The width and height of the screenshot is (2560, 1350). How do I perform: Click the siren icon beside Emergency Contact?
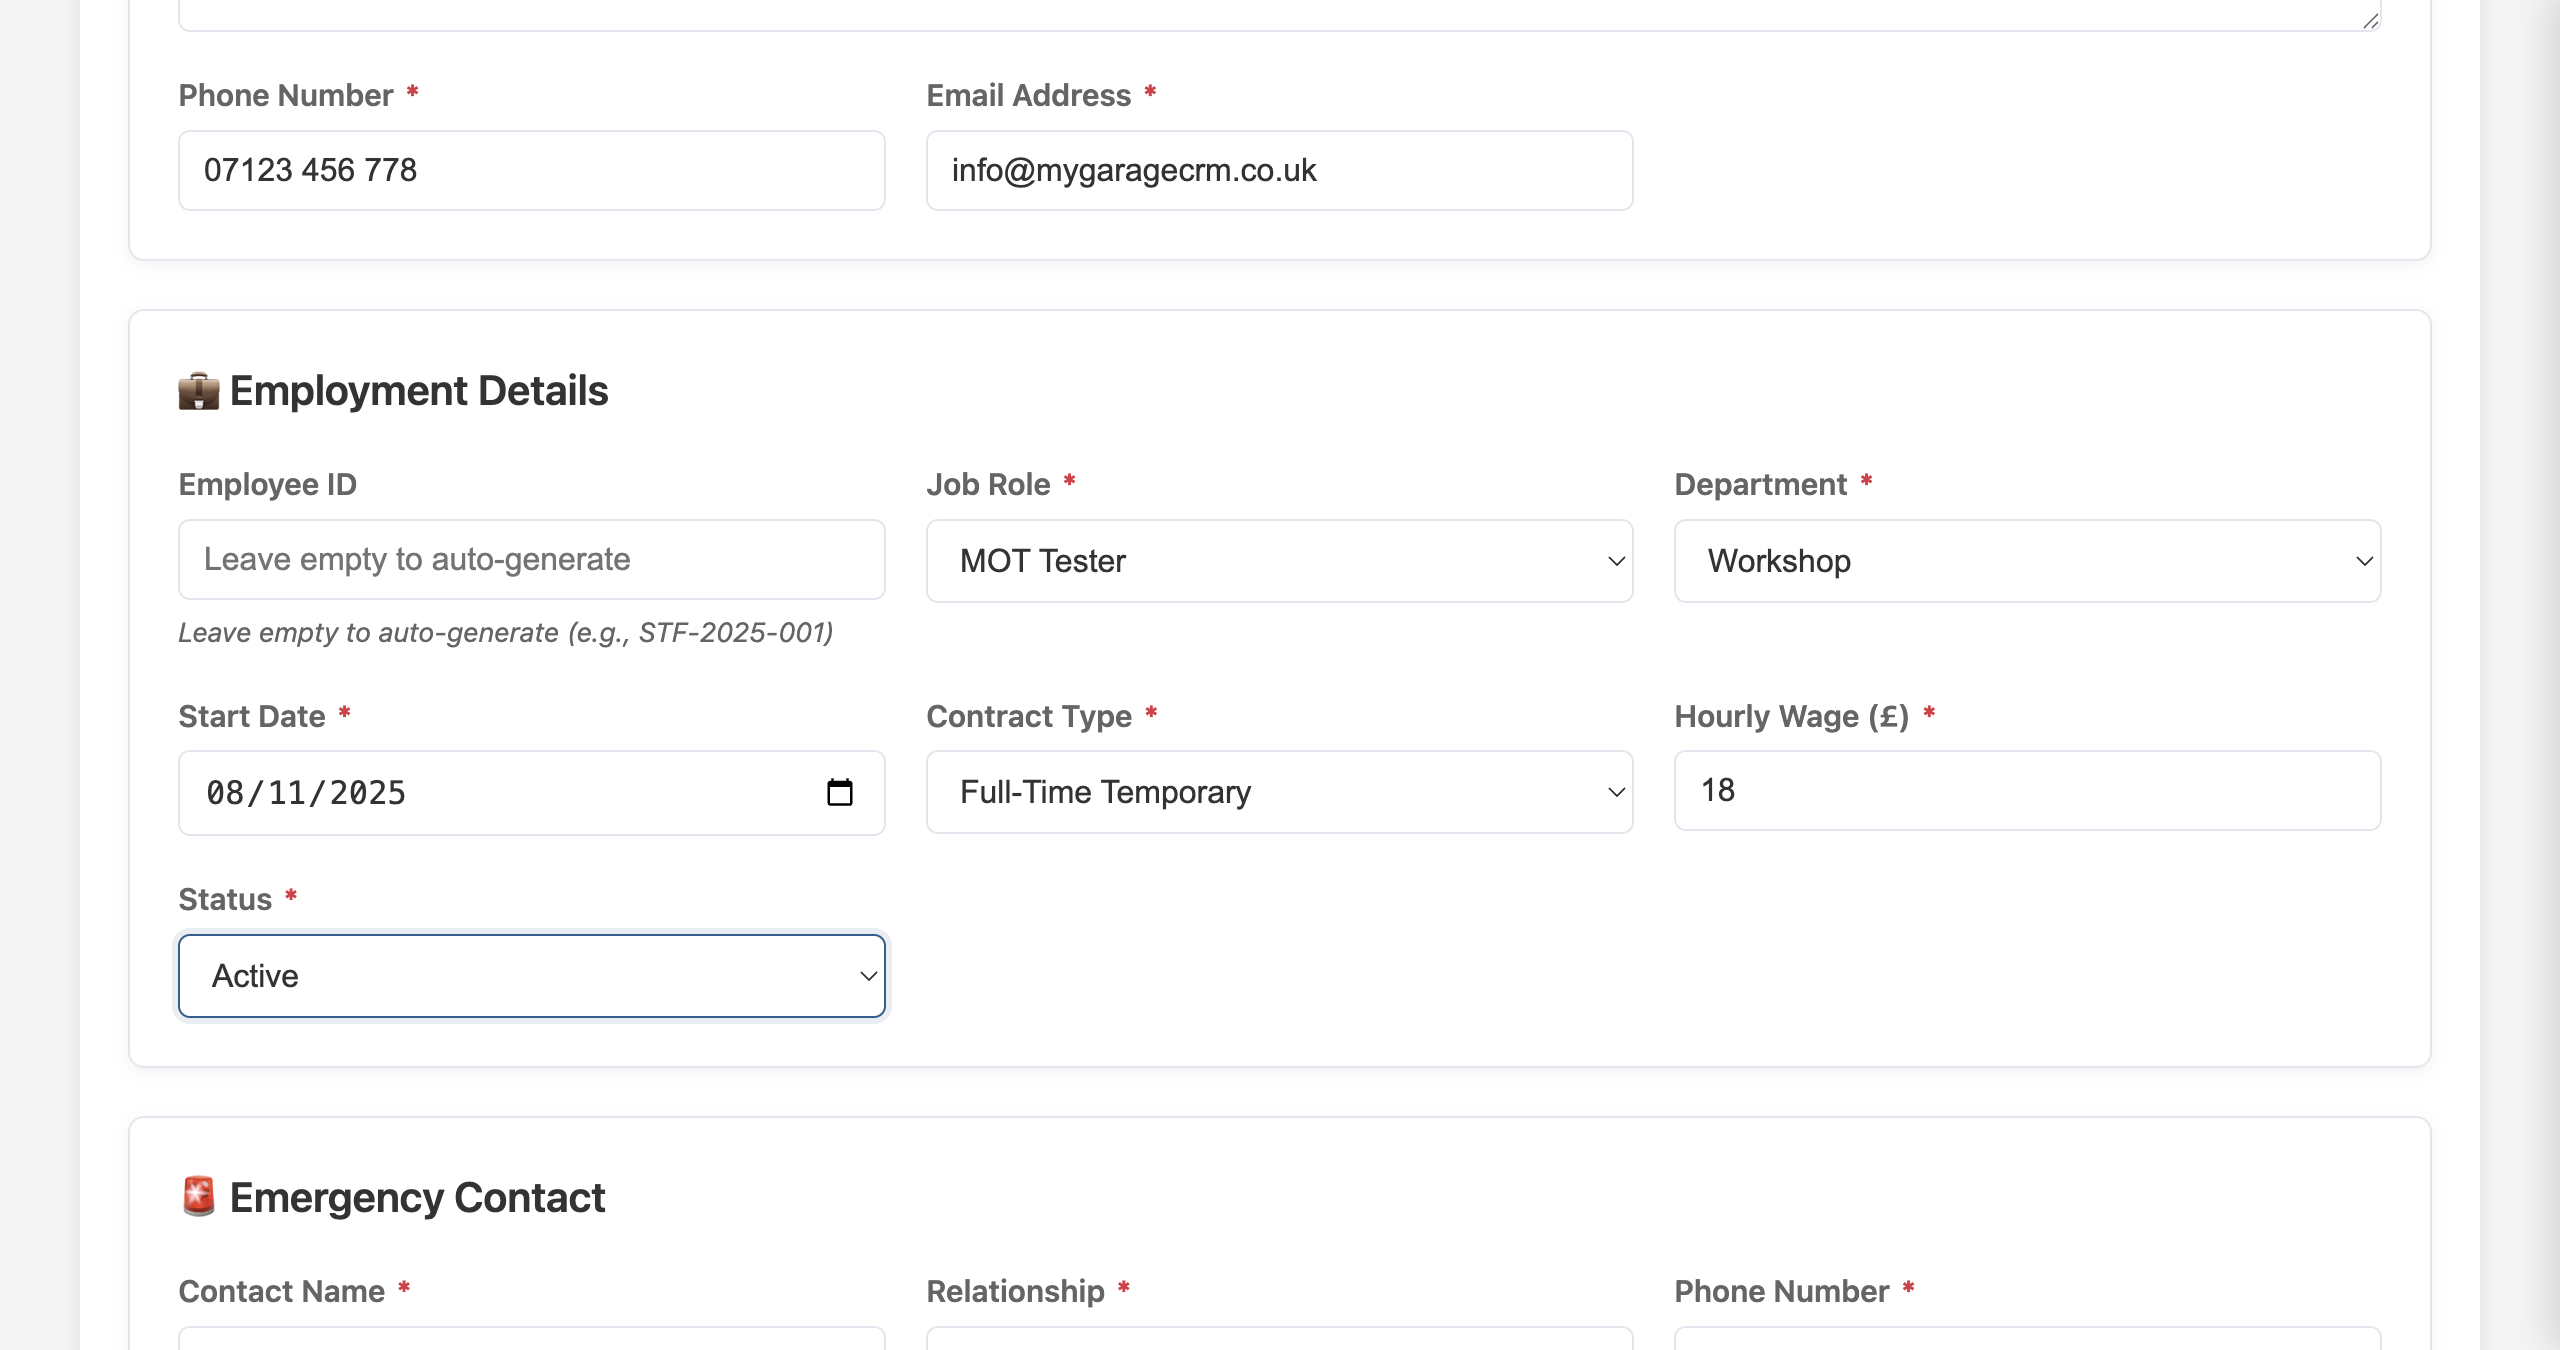pos(197,1195)
